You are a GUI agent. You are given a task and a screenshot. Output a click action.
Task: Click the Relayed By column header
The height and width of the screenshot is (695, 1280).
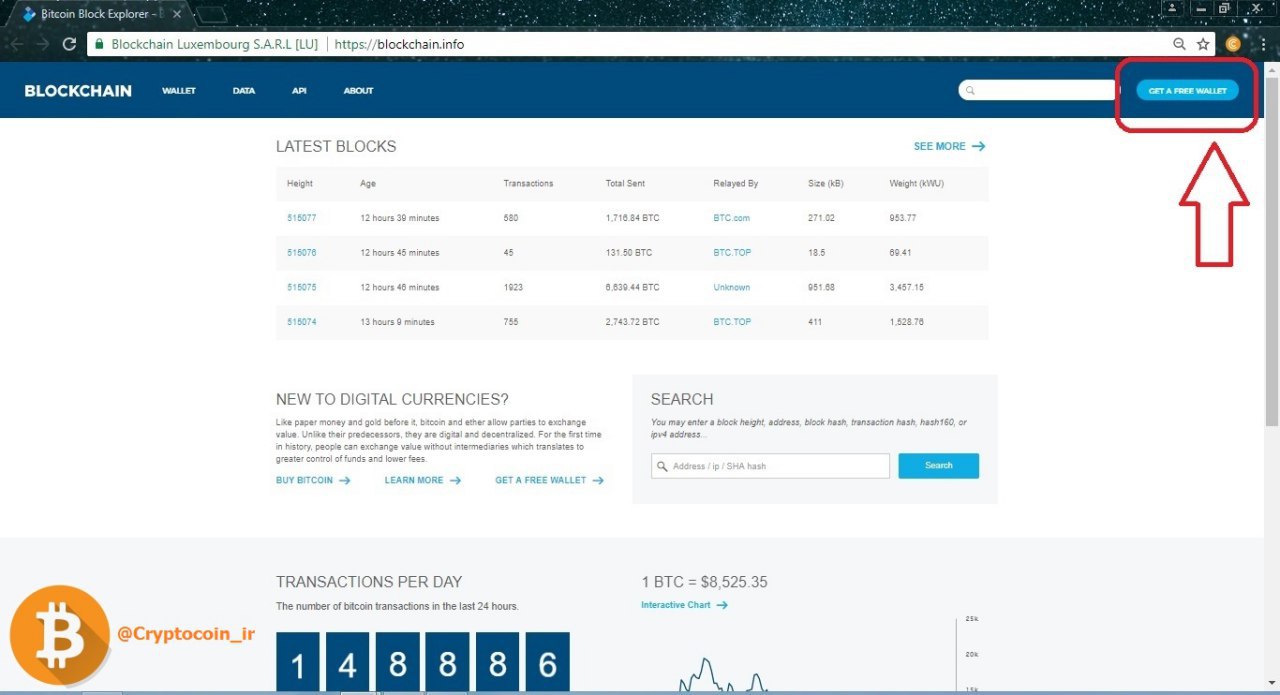(x=735, y=184)
